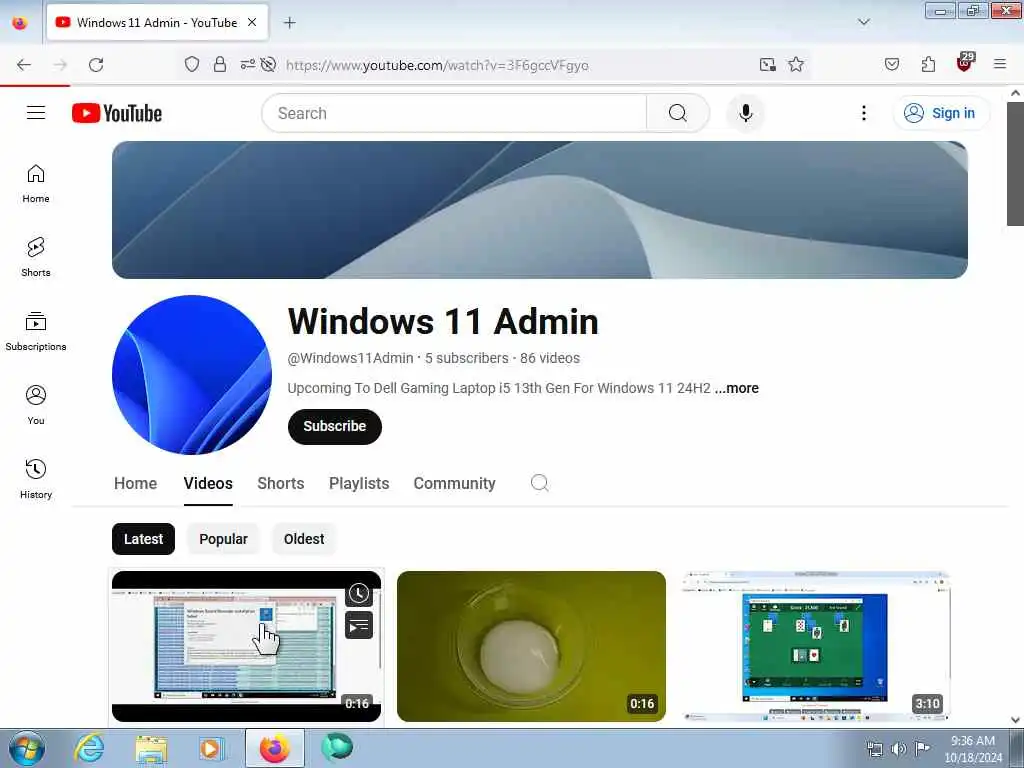Search within the channel using the magnifier icon
1024x768 pixels.
click(539, 483)
